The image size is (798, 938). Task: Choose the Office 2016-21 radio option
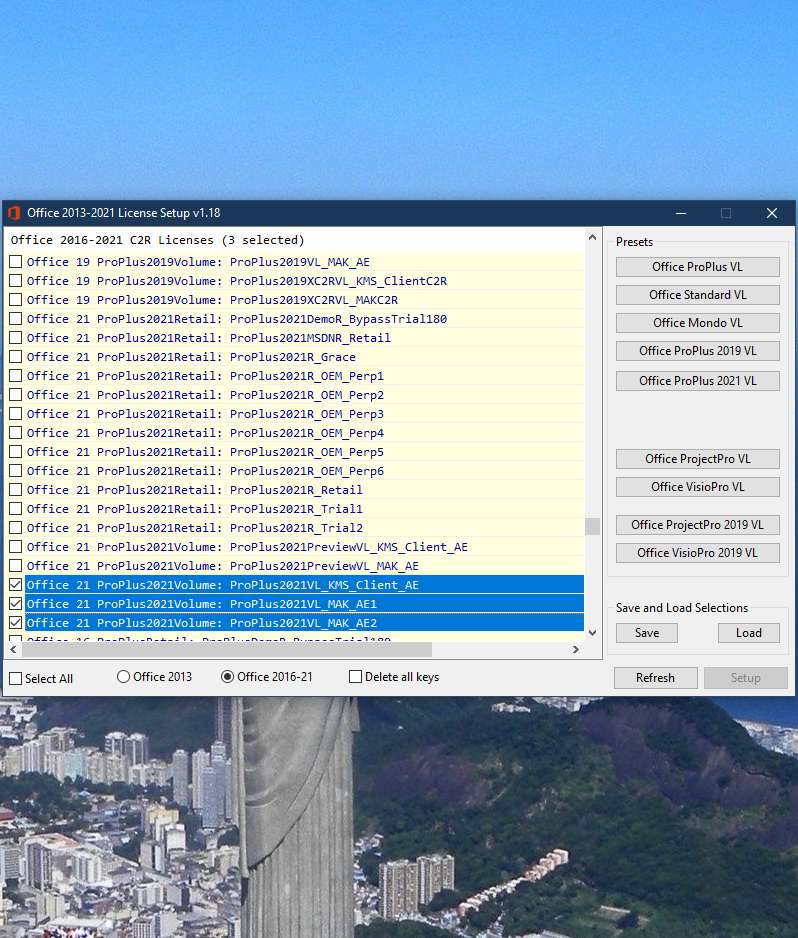click(x=228, y=677)
